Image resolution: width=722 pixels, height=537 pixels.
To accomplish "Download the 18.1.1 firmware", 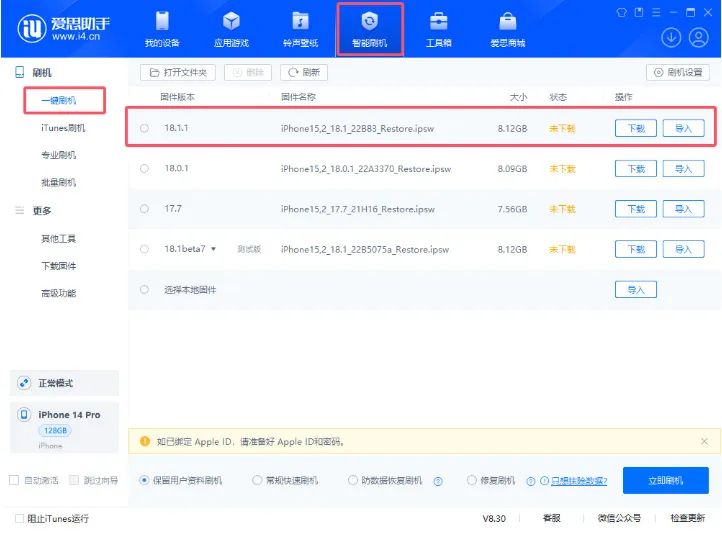I will coord(636,128).
